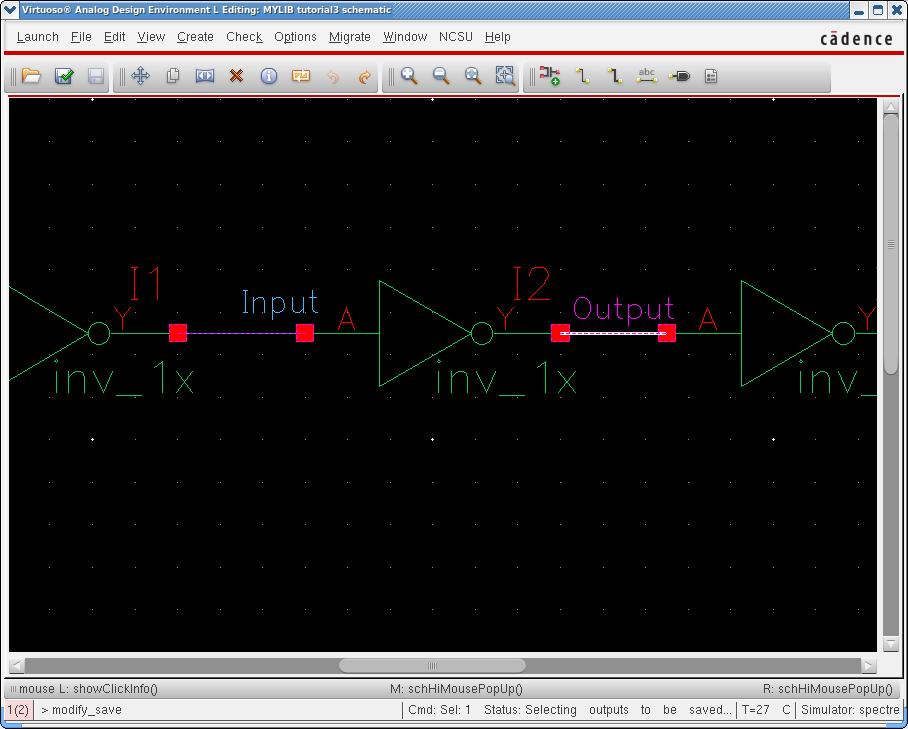Screen dimensions: 908x729
Task: Click the wire segment under Input label
Action: tap(241, 334)
